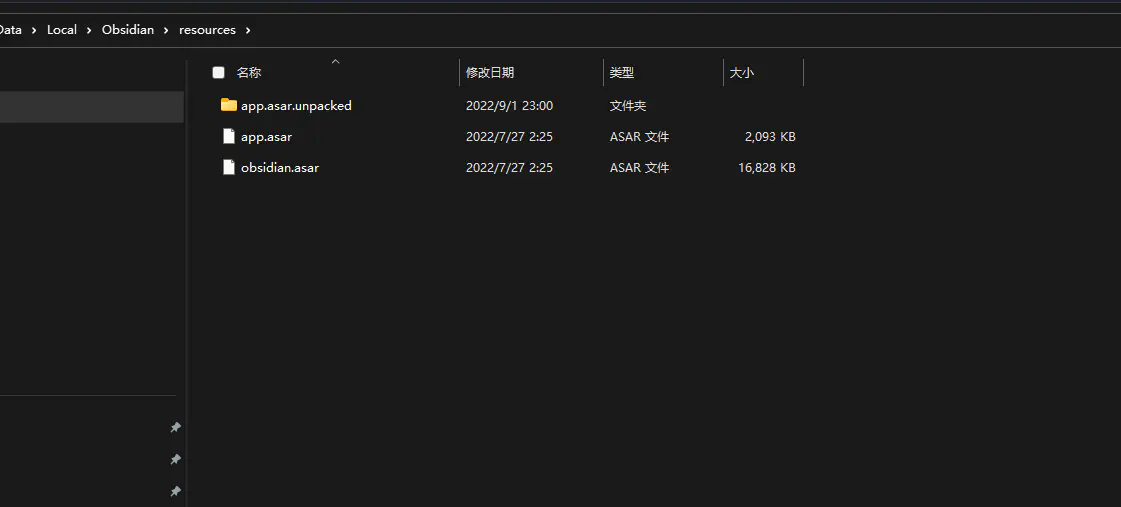Expand the chevron after resources breadcrumb
The height and width of the screenshot is (507, 1121).
(x=248, y=30)
